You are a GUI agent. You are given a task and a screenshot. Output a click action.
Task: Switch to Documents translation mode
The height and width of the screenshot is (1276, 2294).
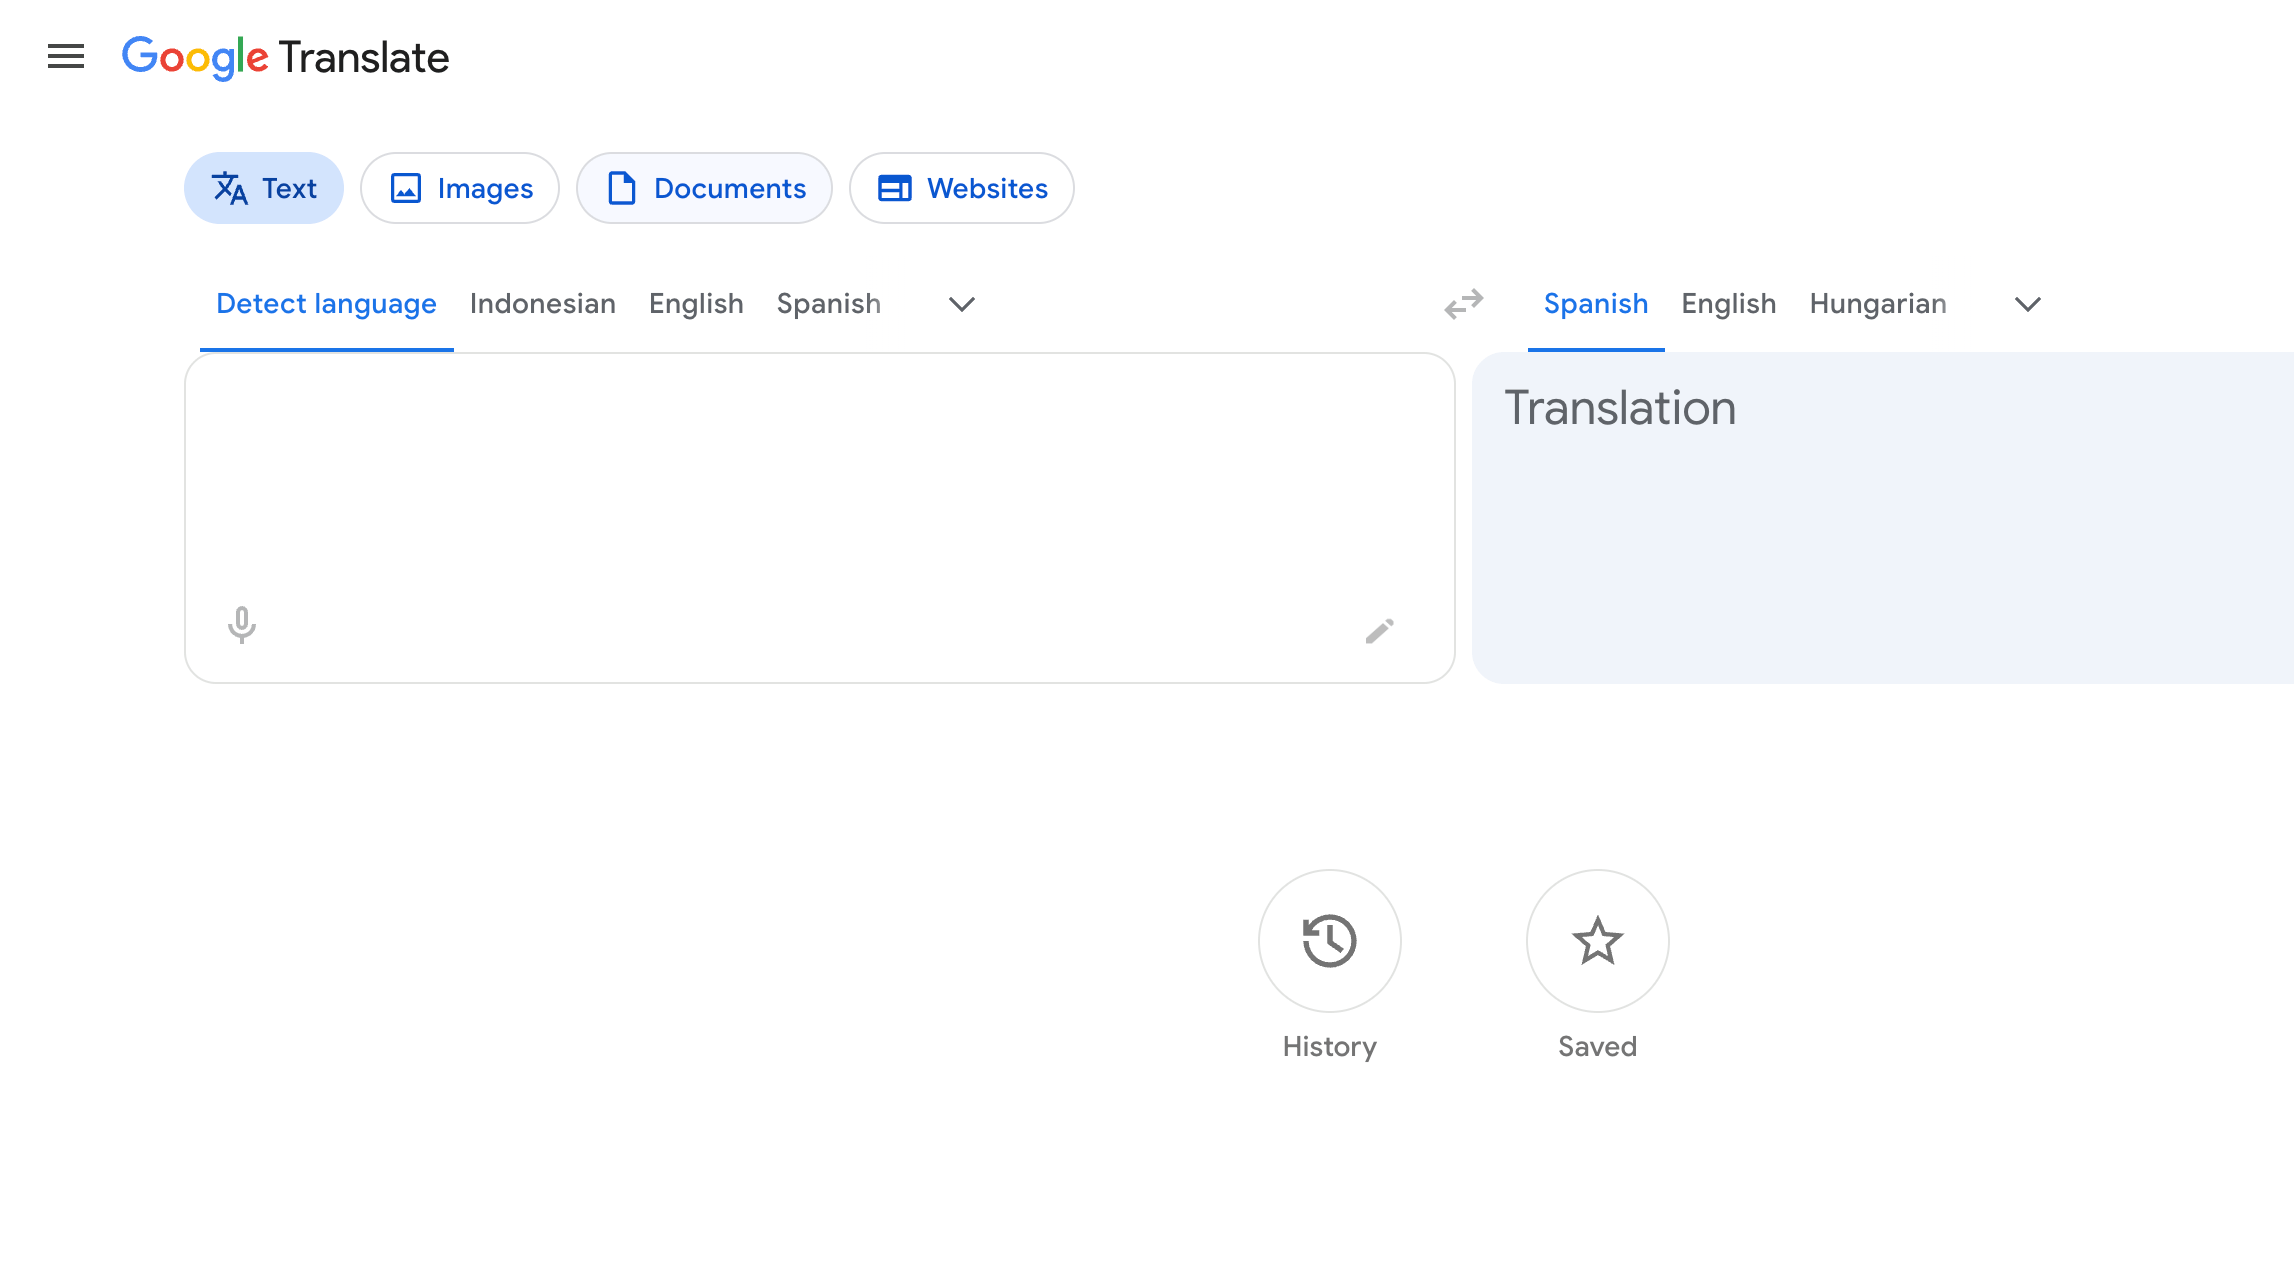(x=704, y=187)
